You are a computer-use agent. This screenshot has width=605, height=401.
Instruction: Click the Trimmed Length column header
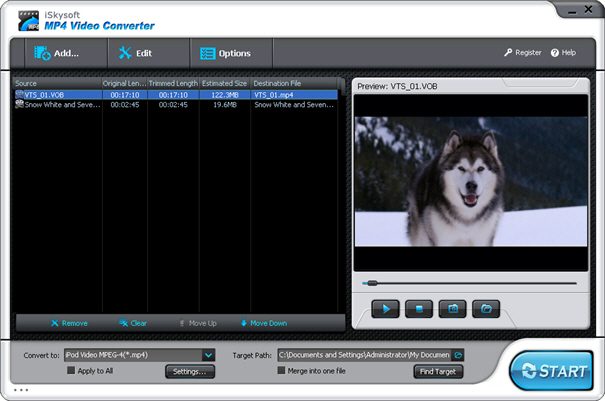(x=173, y=83)
